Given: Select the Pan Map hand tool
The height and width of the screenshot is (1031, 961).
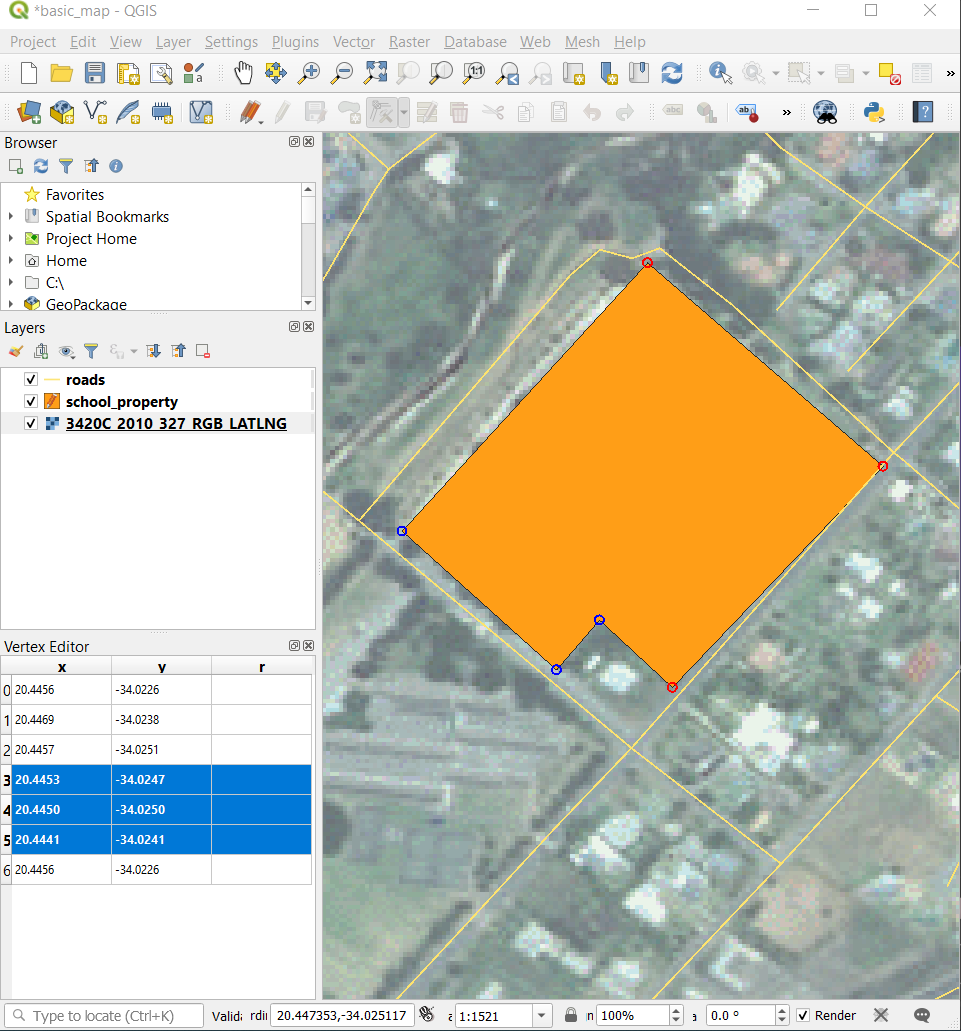Looking at the screenshot, I should click(x=243, y=73).
